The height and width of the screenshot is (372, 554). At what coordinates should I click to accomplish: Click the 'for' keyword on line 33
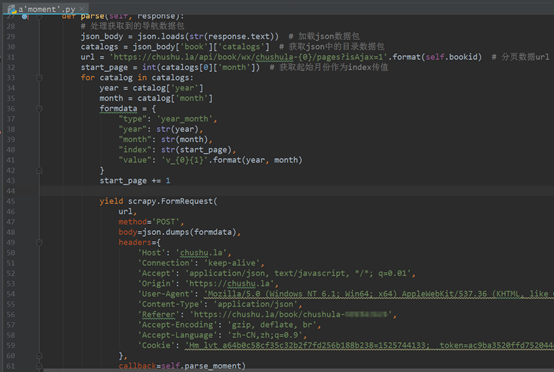88,77
